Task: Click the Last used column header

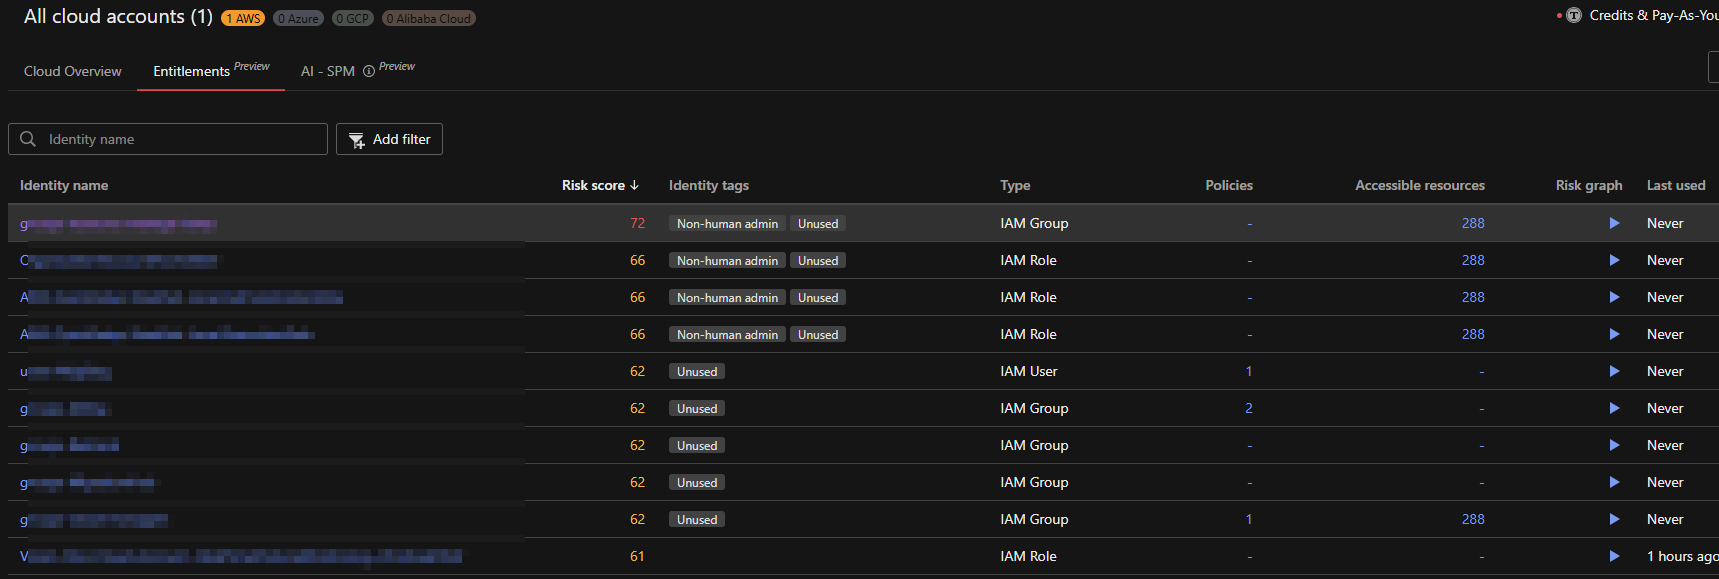Action: click(1675, 185)
